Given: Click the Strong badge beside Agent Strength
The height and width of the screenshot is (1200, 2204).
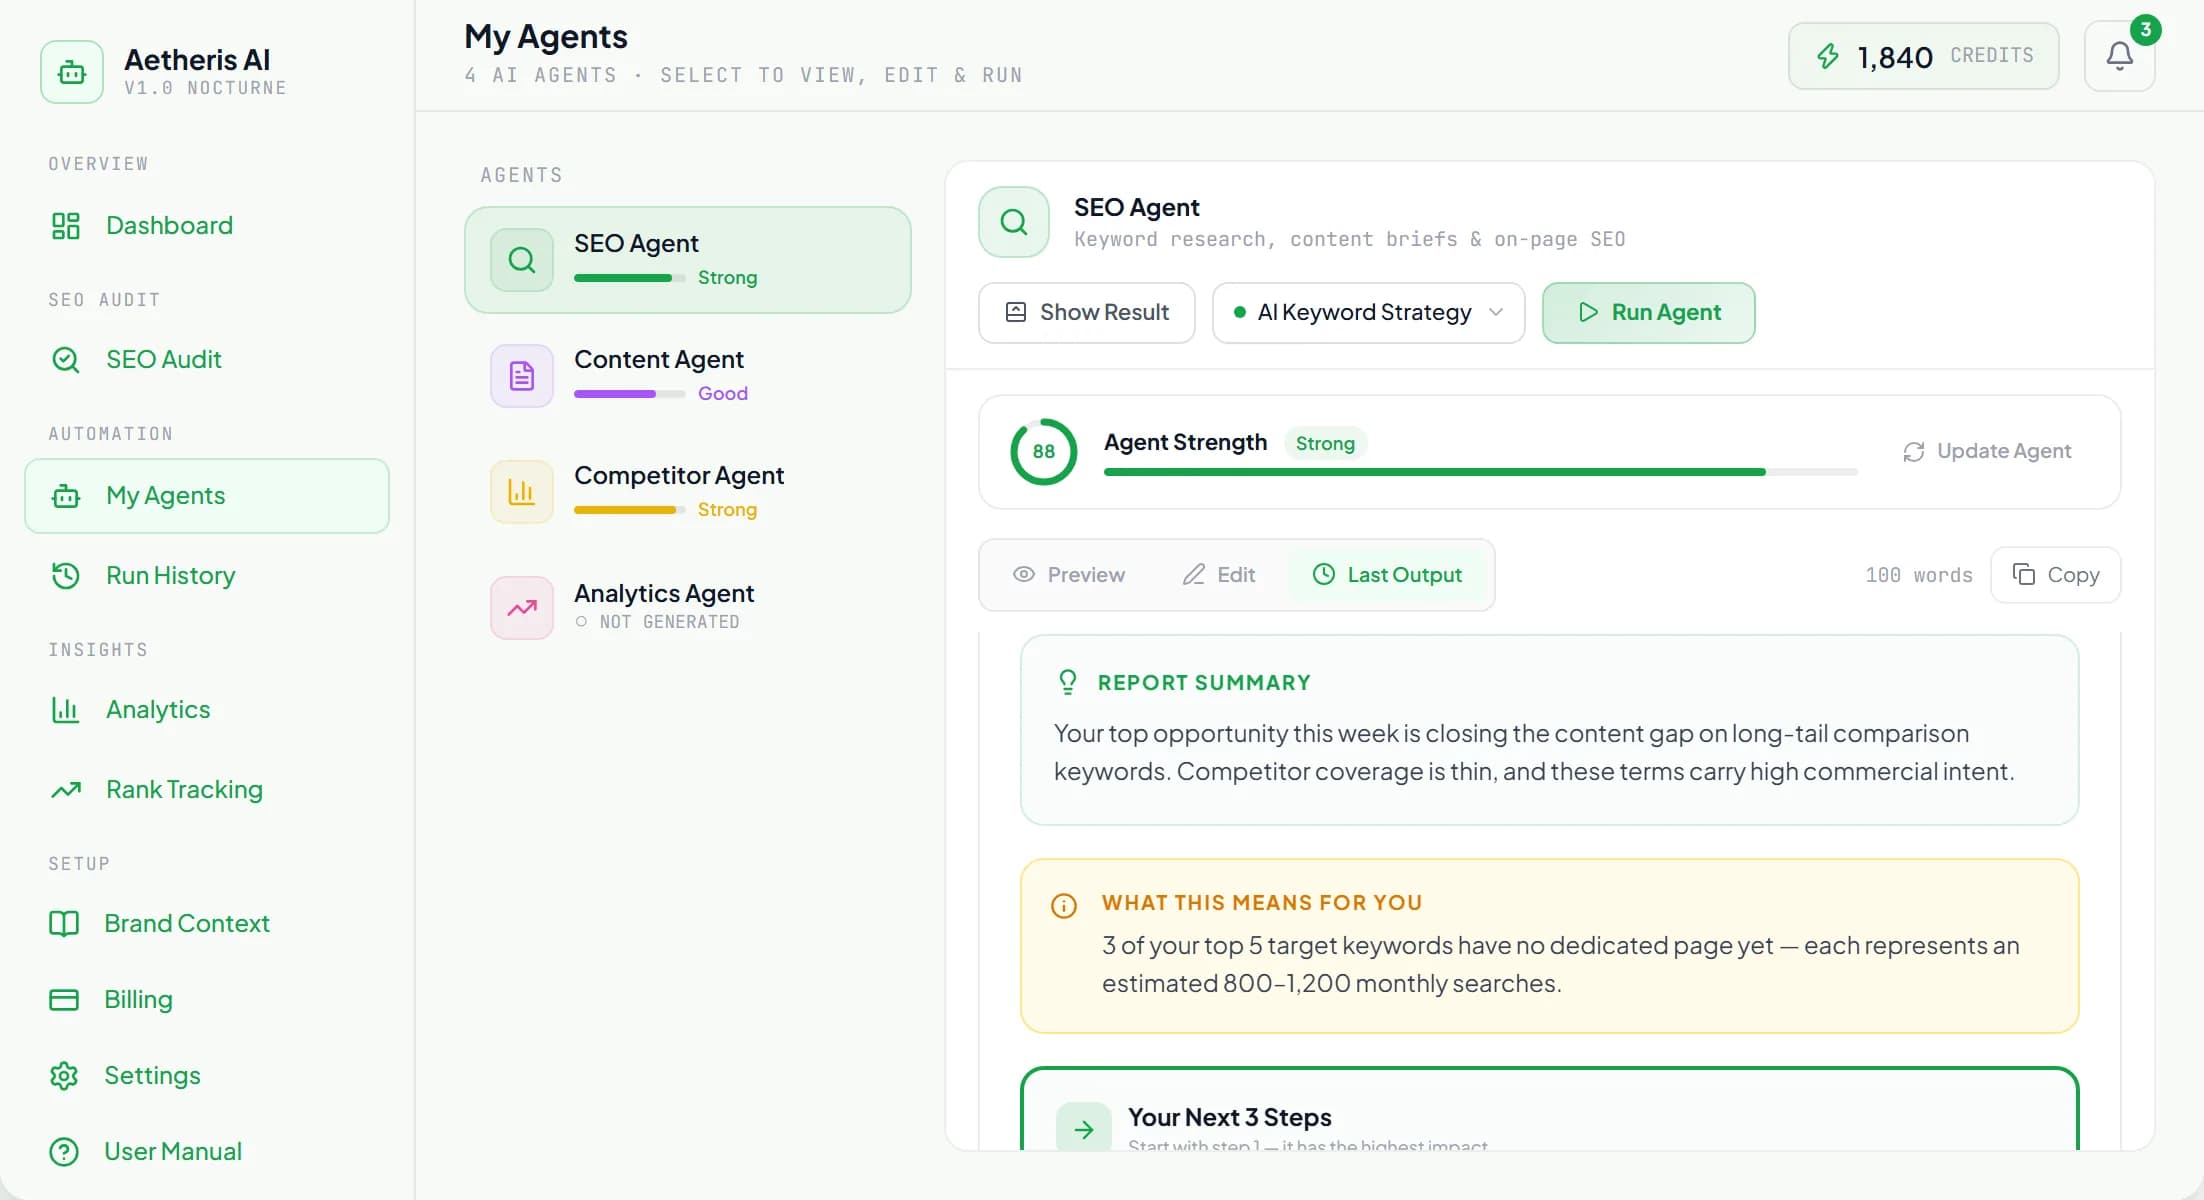Looking at the screenshot, I should [1325, 443].
